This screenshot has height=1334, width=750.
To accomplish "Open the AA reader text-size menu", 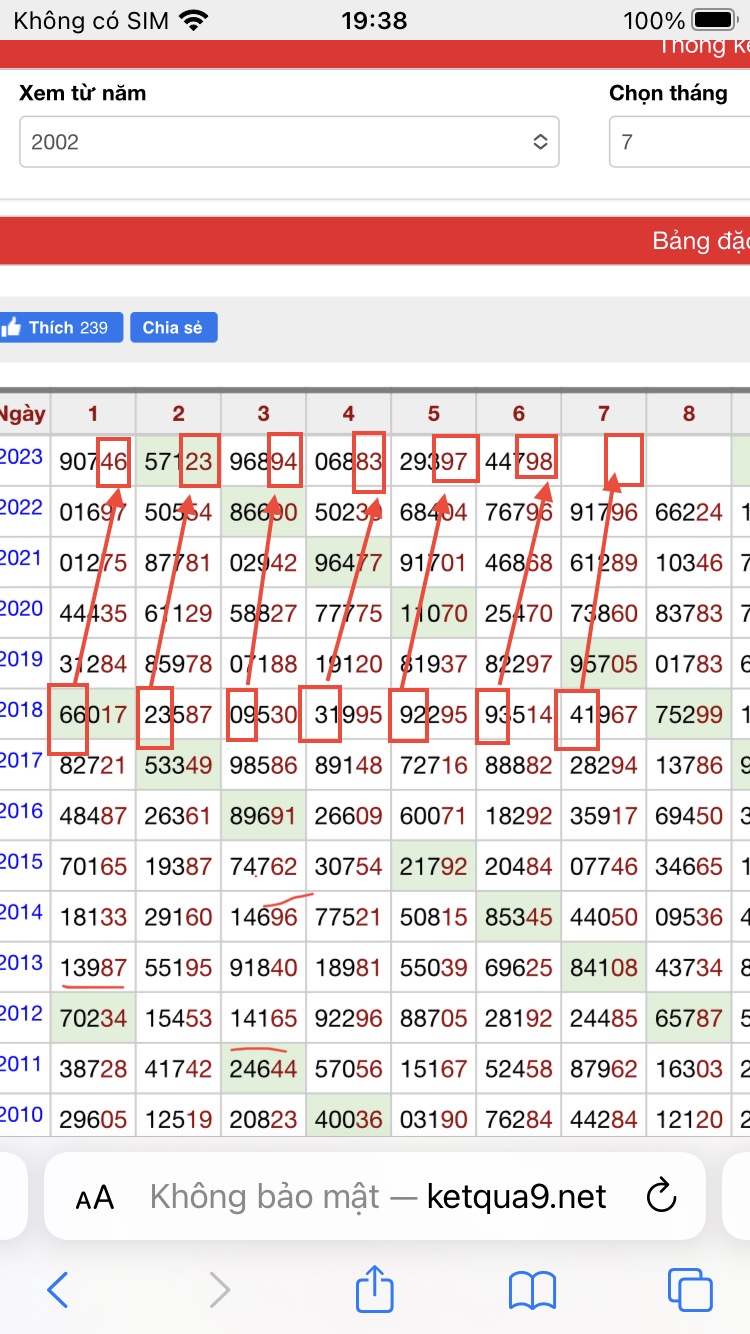I will pos(95,1197).
